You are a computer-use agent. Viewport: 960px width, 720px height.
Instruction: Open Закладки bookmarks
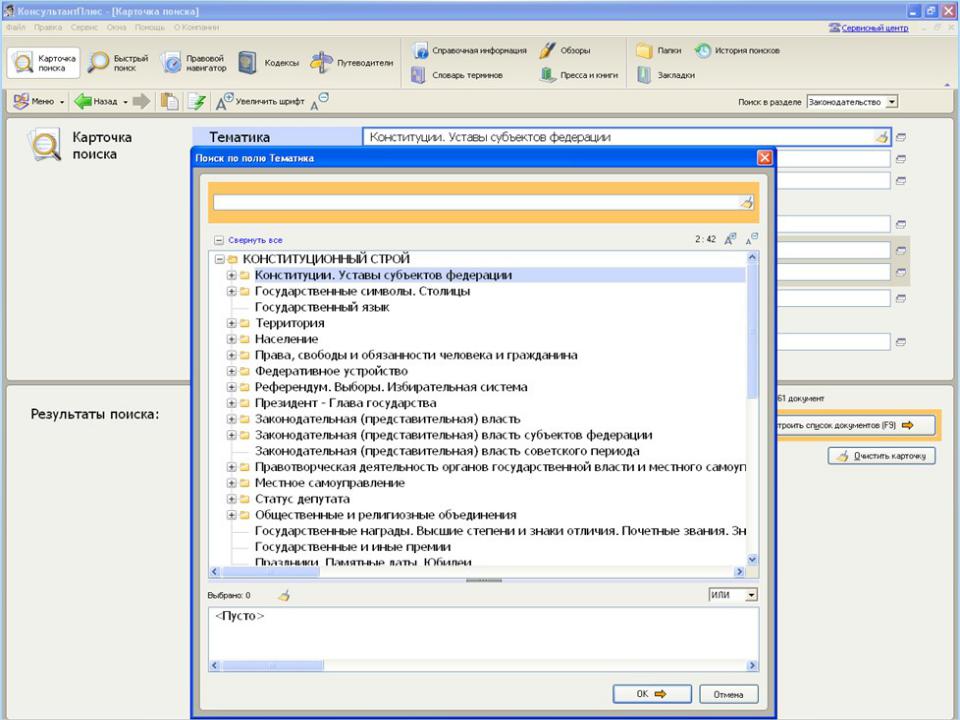pyautogui.click(x=666, y=75)
